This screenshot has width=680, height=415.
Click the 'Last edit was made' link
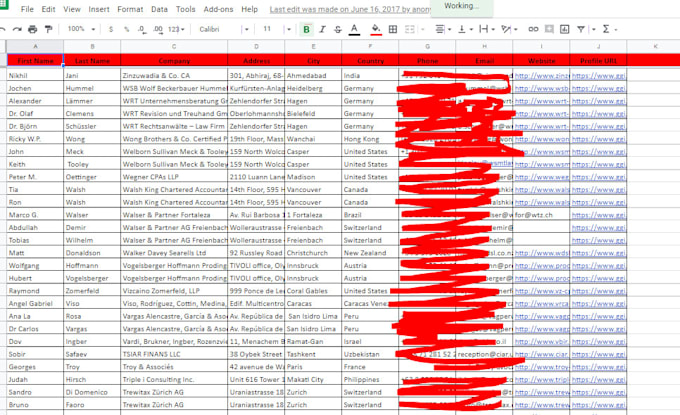click(350, 9)
